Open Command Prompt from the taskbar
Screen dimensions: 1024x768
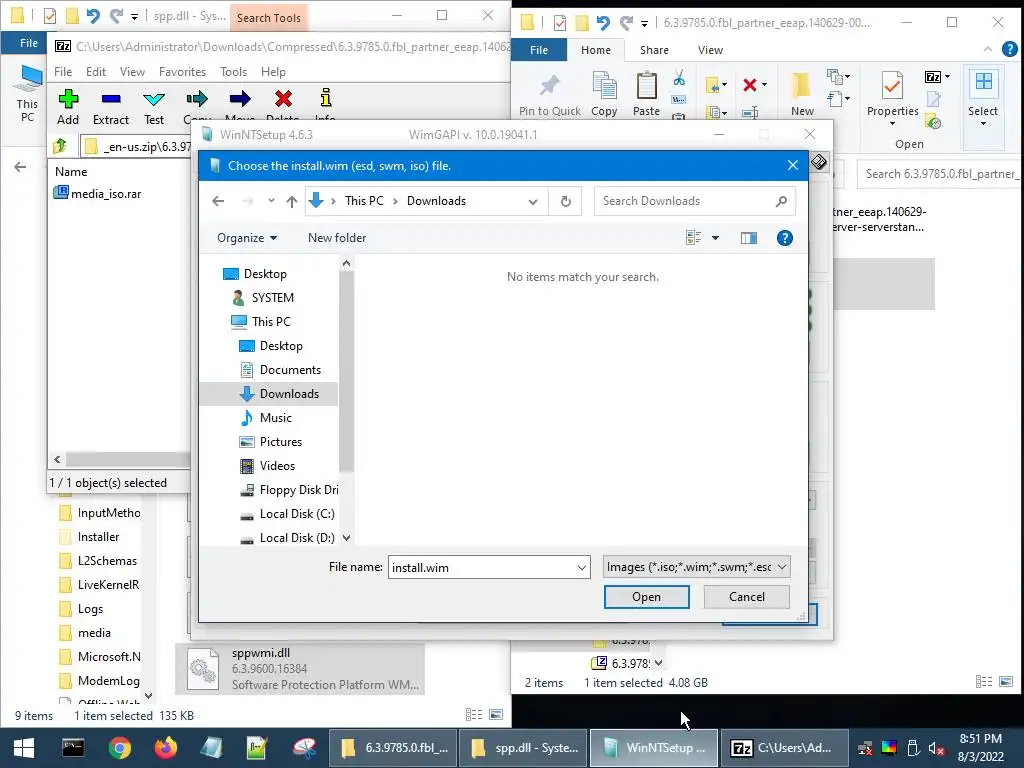point(73,748)
